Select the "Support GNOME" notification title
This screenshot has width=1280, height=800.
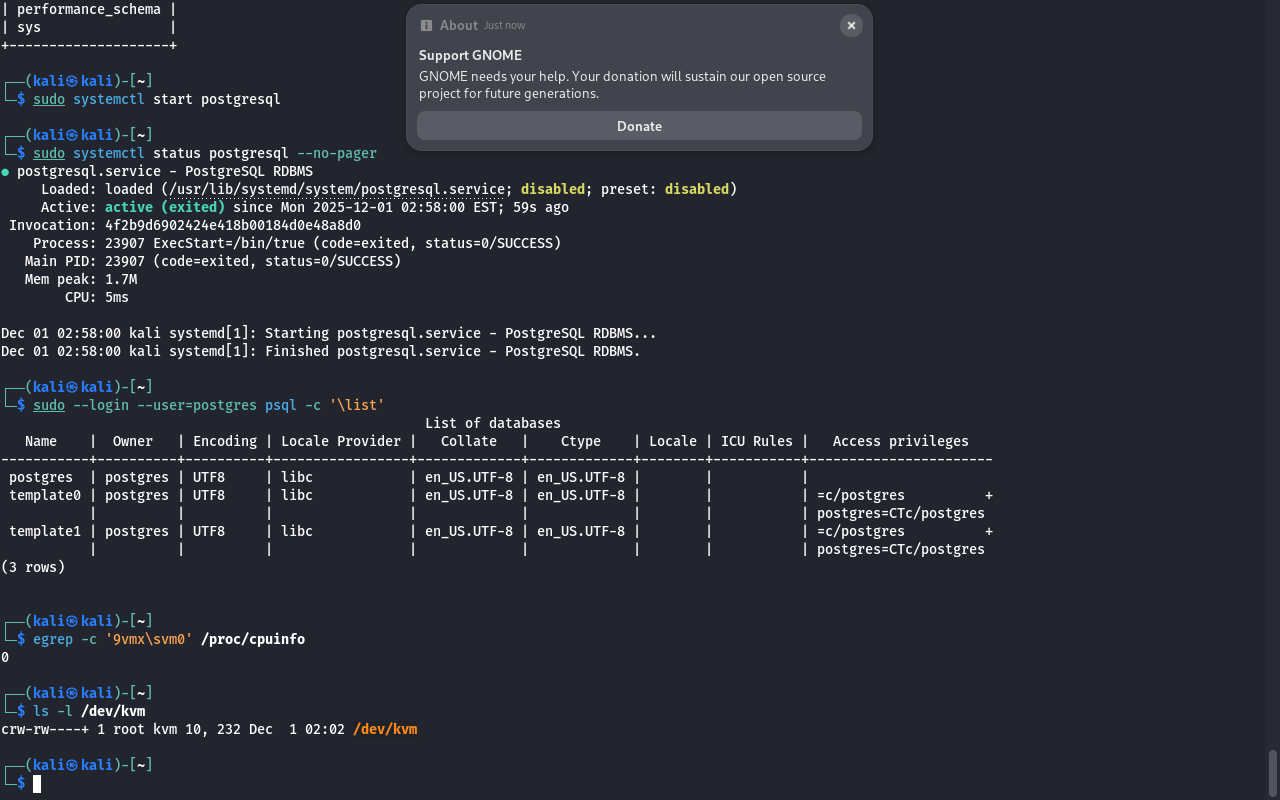click(x=470, y=55)
